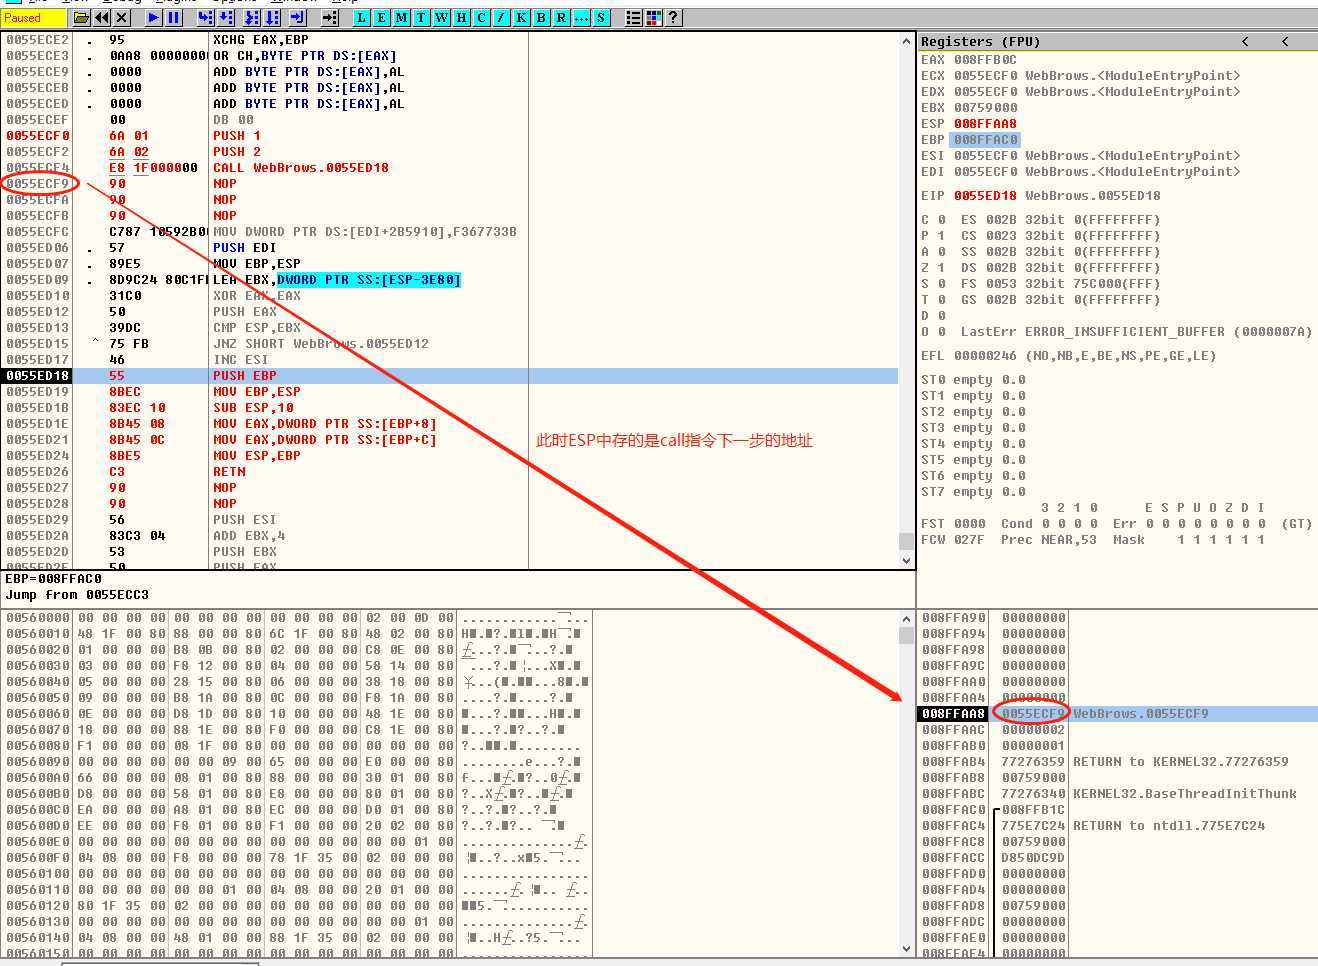Run the program with the play icon
Screen dimensions: 1318x966
click(x=153, y=17)
